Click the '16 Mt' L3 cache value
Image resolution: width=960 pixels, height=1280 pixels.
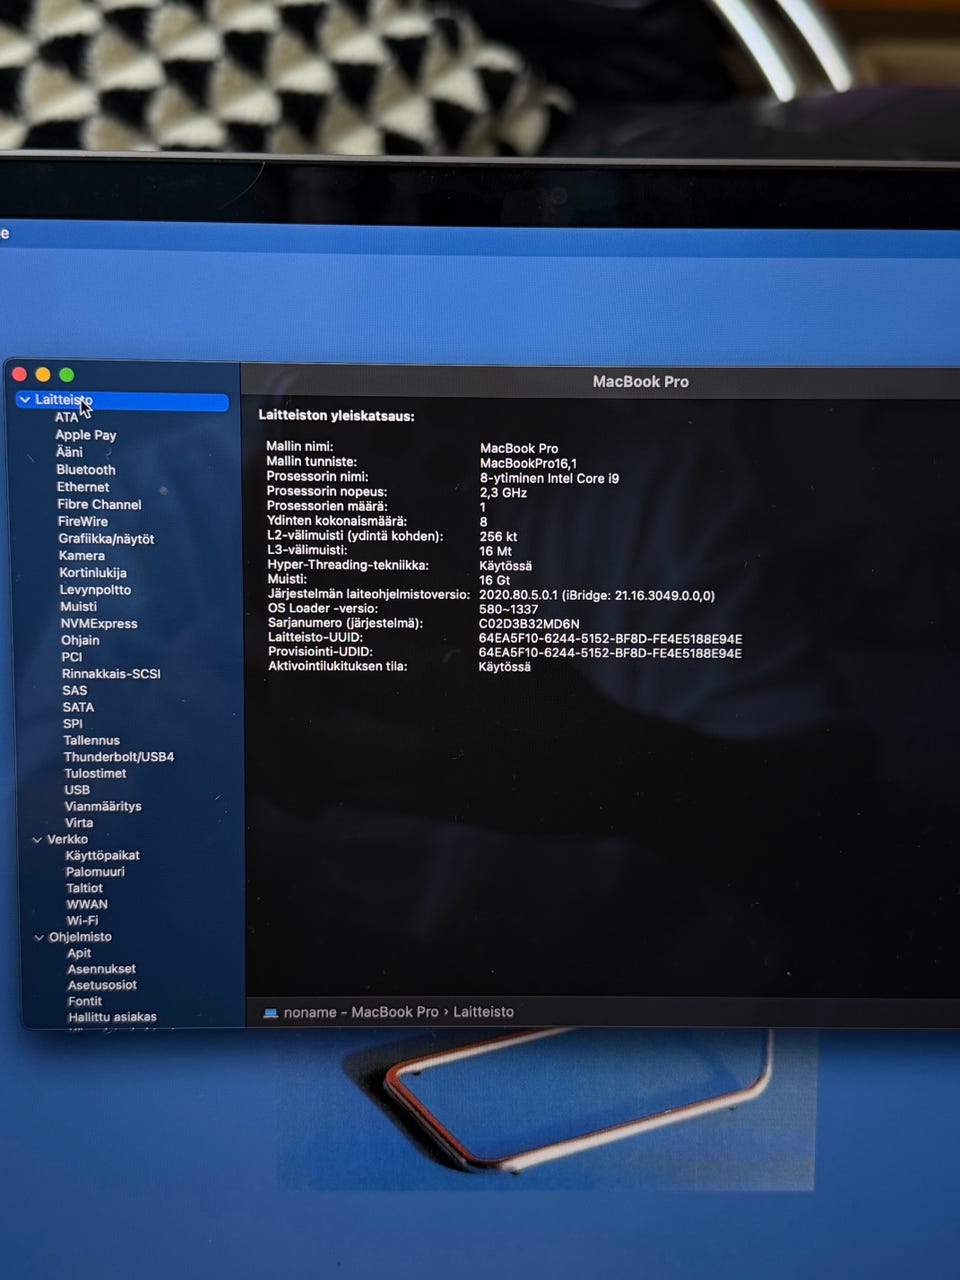pos(495,552)
